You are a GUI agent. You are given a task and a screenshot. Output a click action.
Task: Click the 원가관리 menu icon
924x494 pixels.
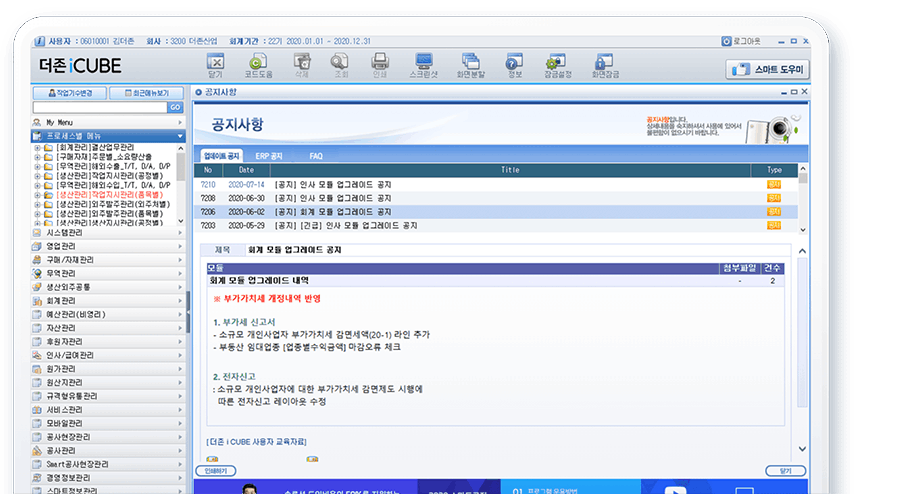click(37, 369)
